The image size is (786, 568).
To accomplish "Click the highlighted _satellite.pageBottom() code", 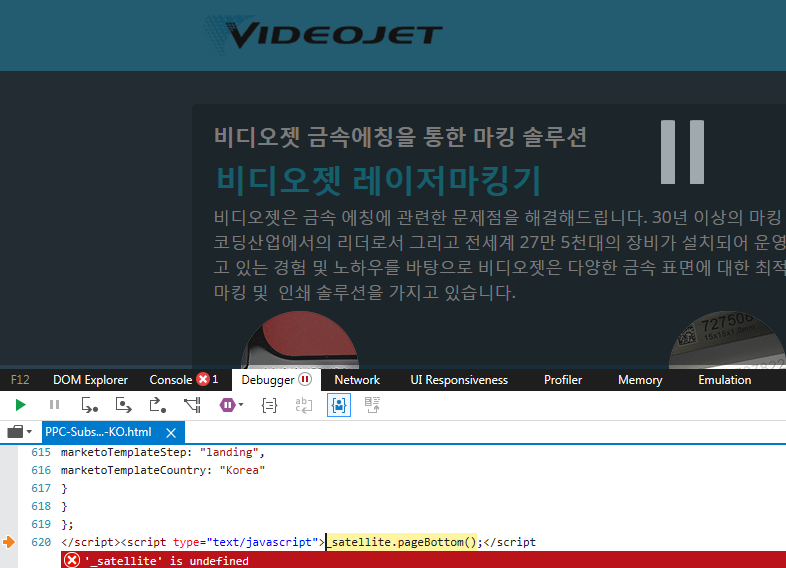I will click(x=404, y=542).
